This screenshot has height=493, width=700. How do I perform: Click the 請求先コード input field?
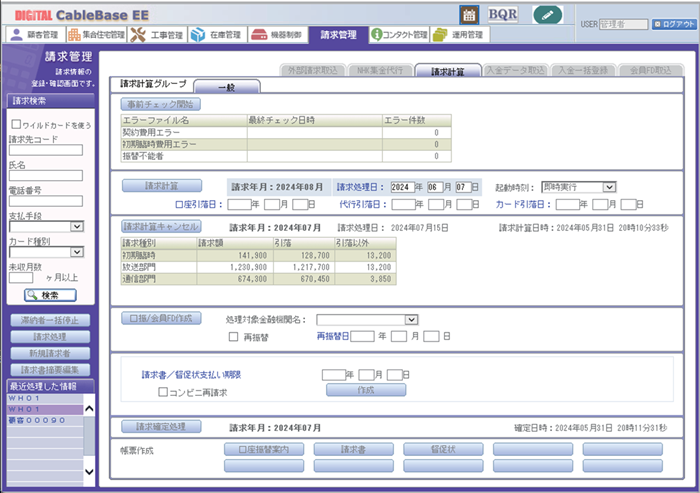[45, 151]
